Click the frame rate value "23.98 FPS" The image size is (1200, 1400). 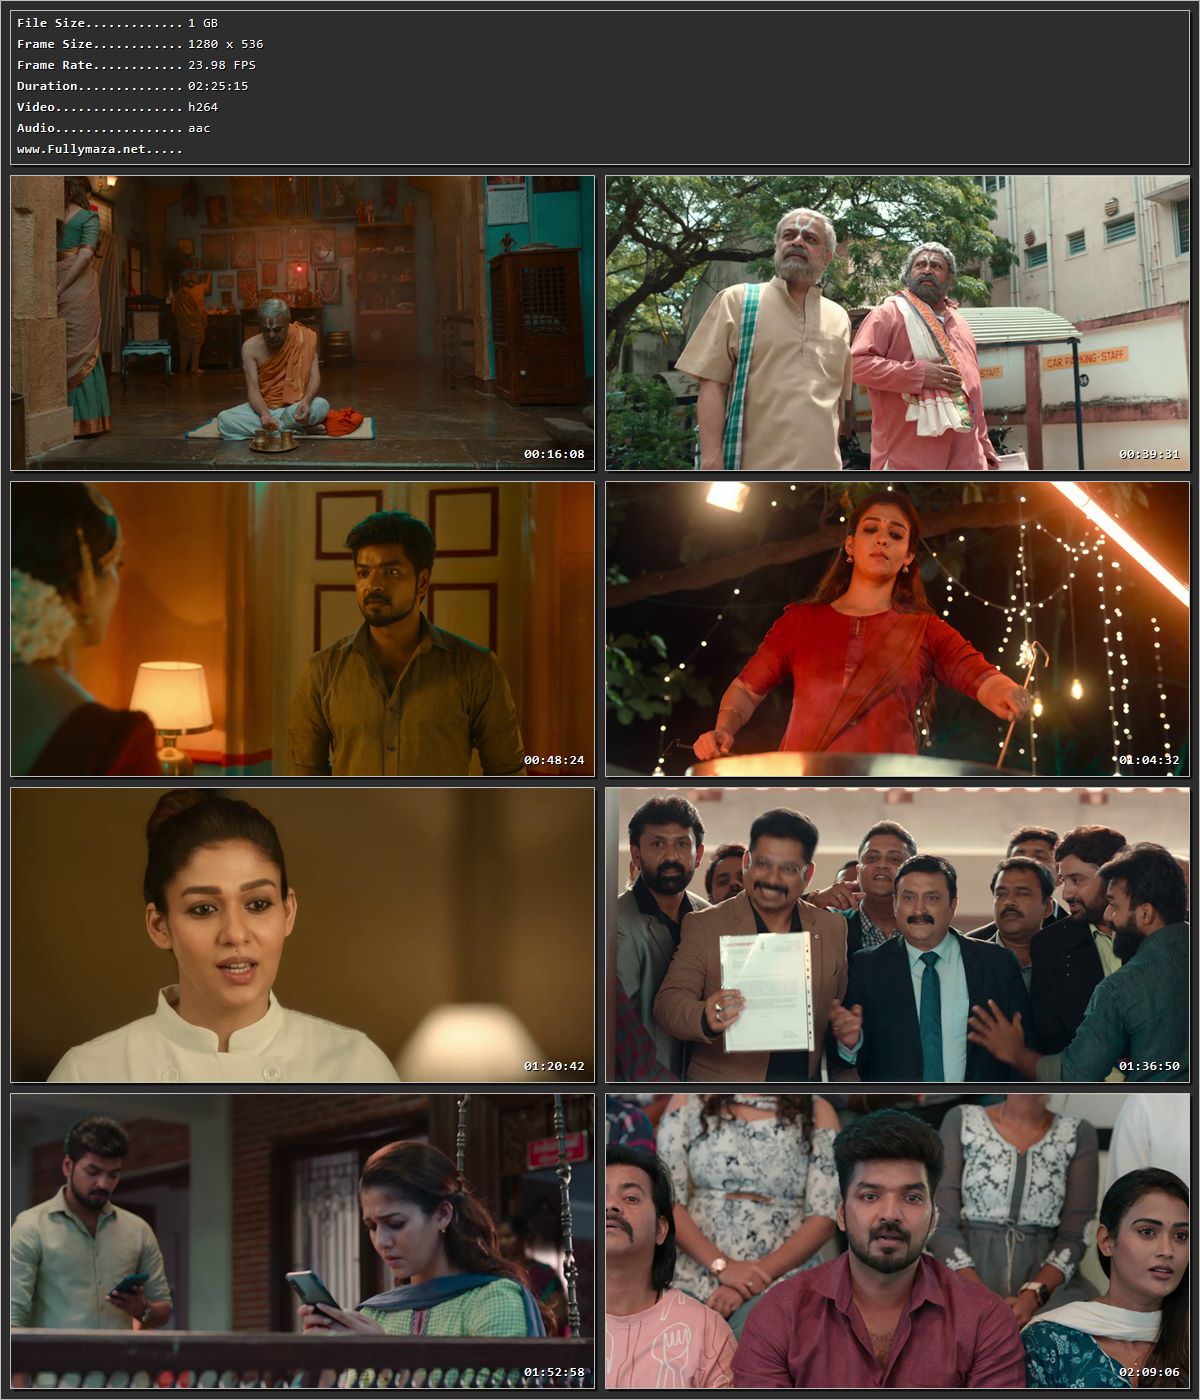click(222, 65)
